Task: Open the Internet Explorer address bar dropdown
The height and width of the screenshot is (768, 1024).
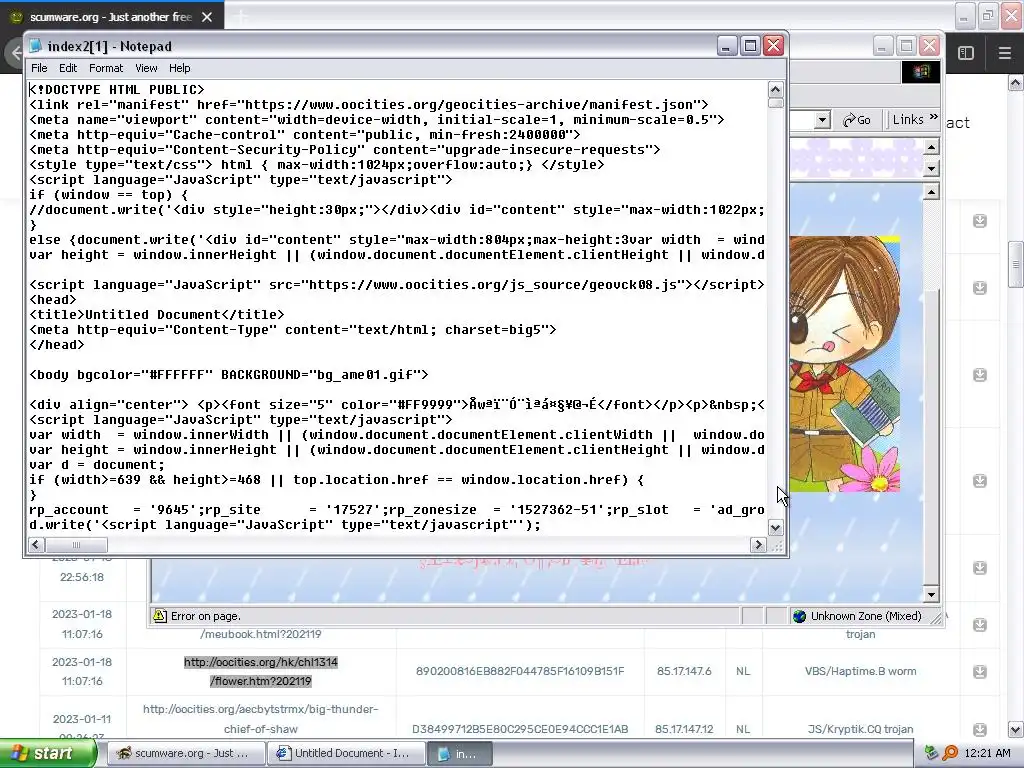Action: [822, 120]
